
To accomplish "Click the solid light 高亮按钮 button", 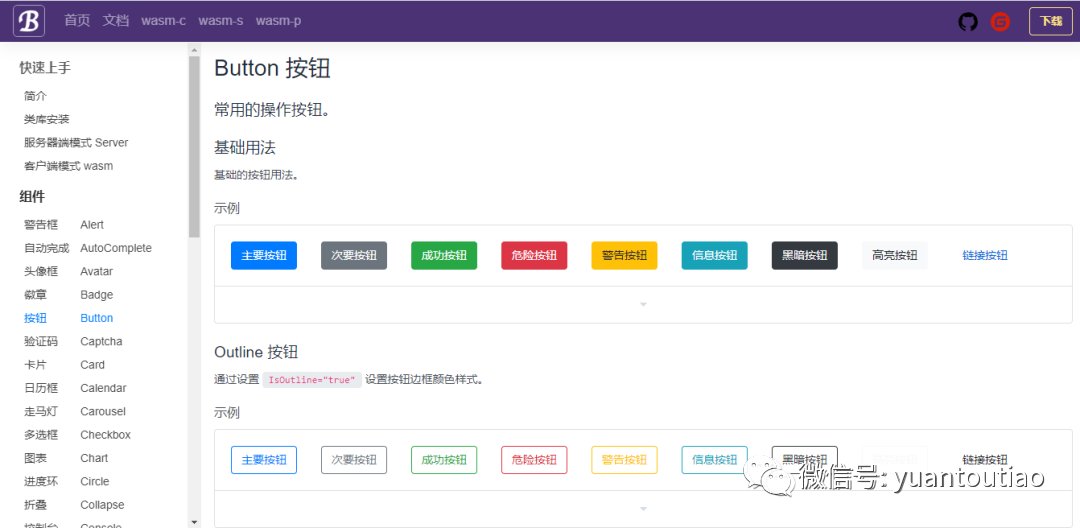I will [895, 255].
